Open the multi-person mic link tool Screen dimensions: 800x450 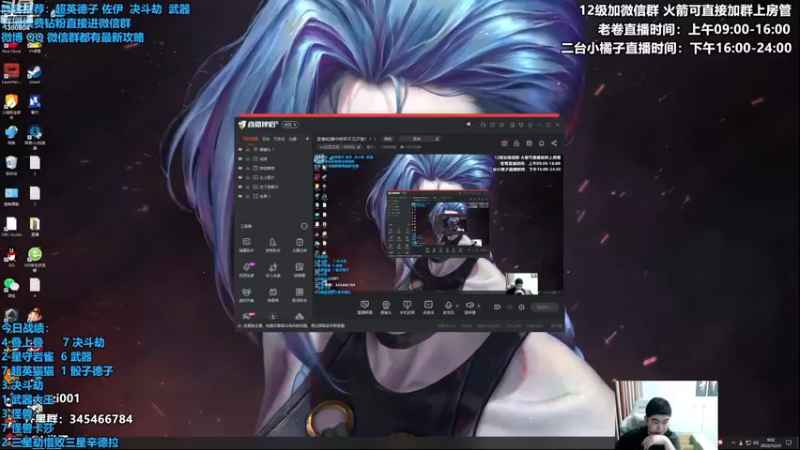coord(273,270)
